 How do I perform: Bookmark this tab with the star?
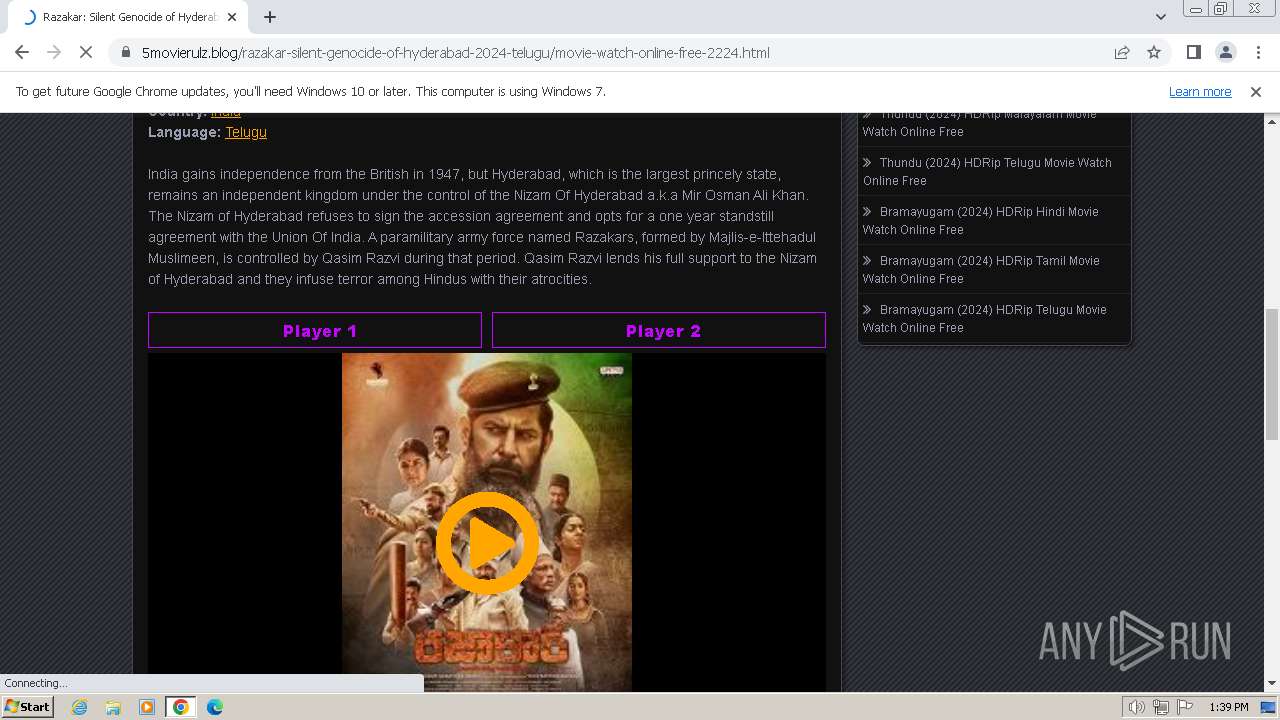[x=1154, y=52]
